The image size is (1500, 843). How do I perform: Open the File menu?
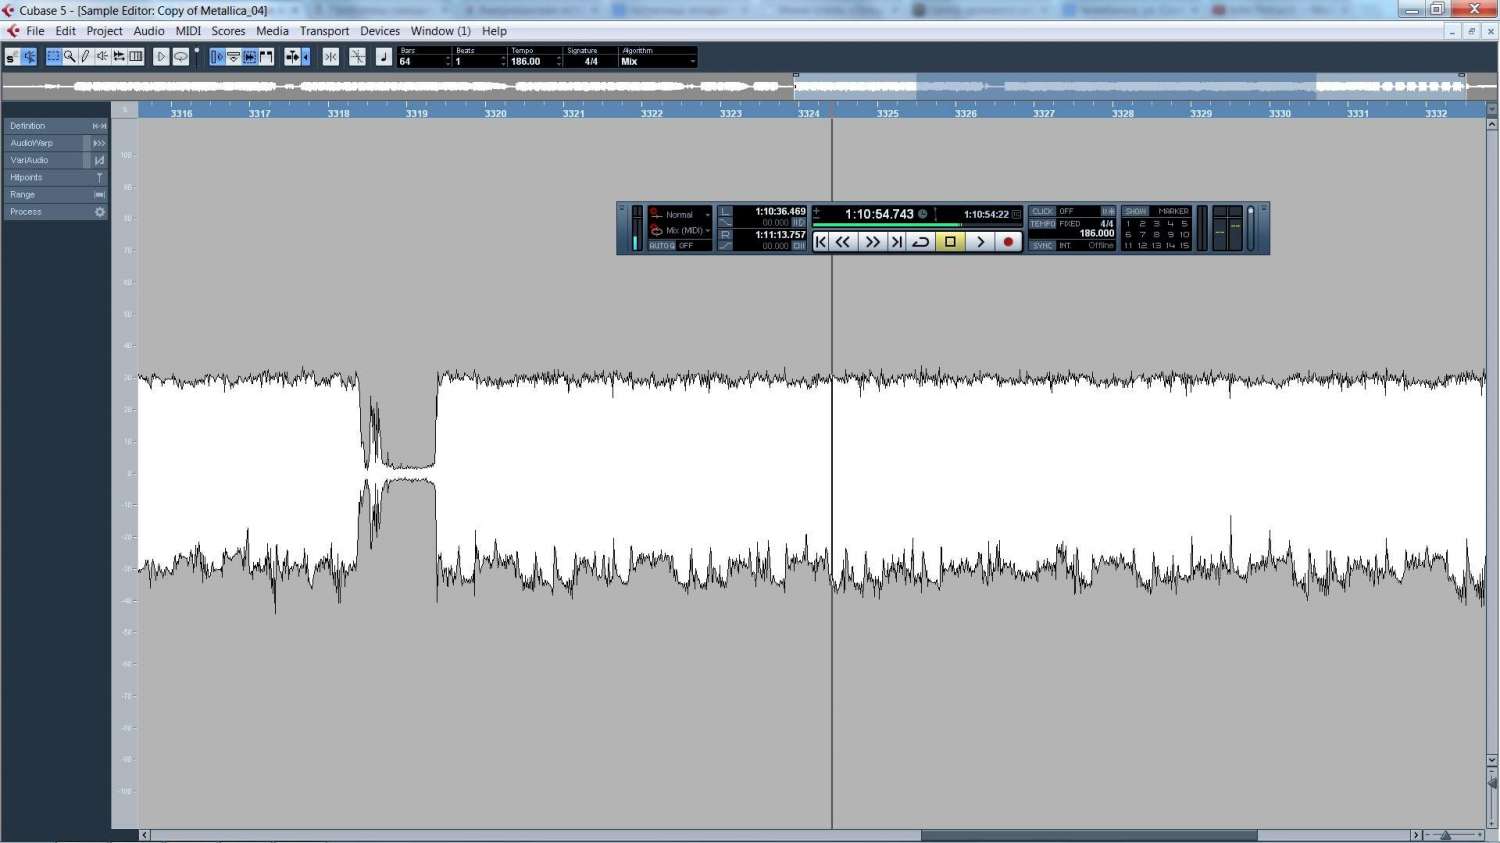tap(35, 31)
